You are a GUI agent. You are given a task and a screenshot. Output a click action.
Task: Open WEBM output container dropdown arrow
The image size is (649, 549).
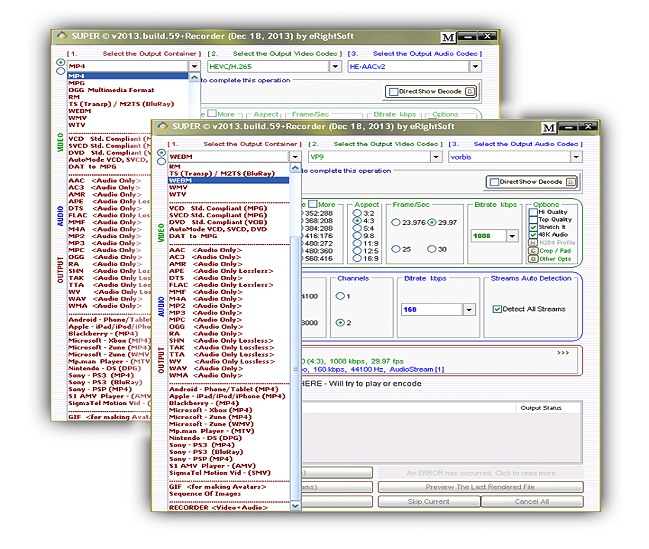pyautogui.click(x=295, y=157)
